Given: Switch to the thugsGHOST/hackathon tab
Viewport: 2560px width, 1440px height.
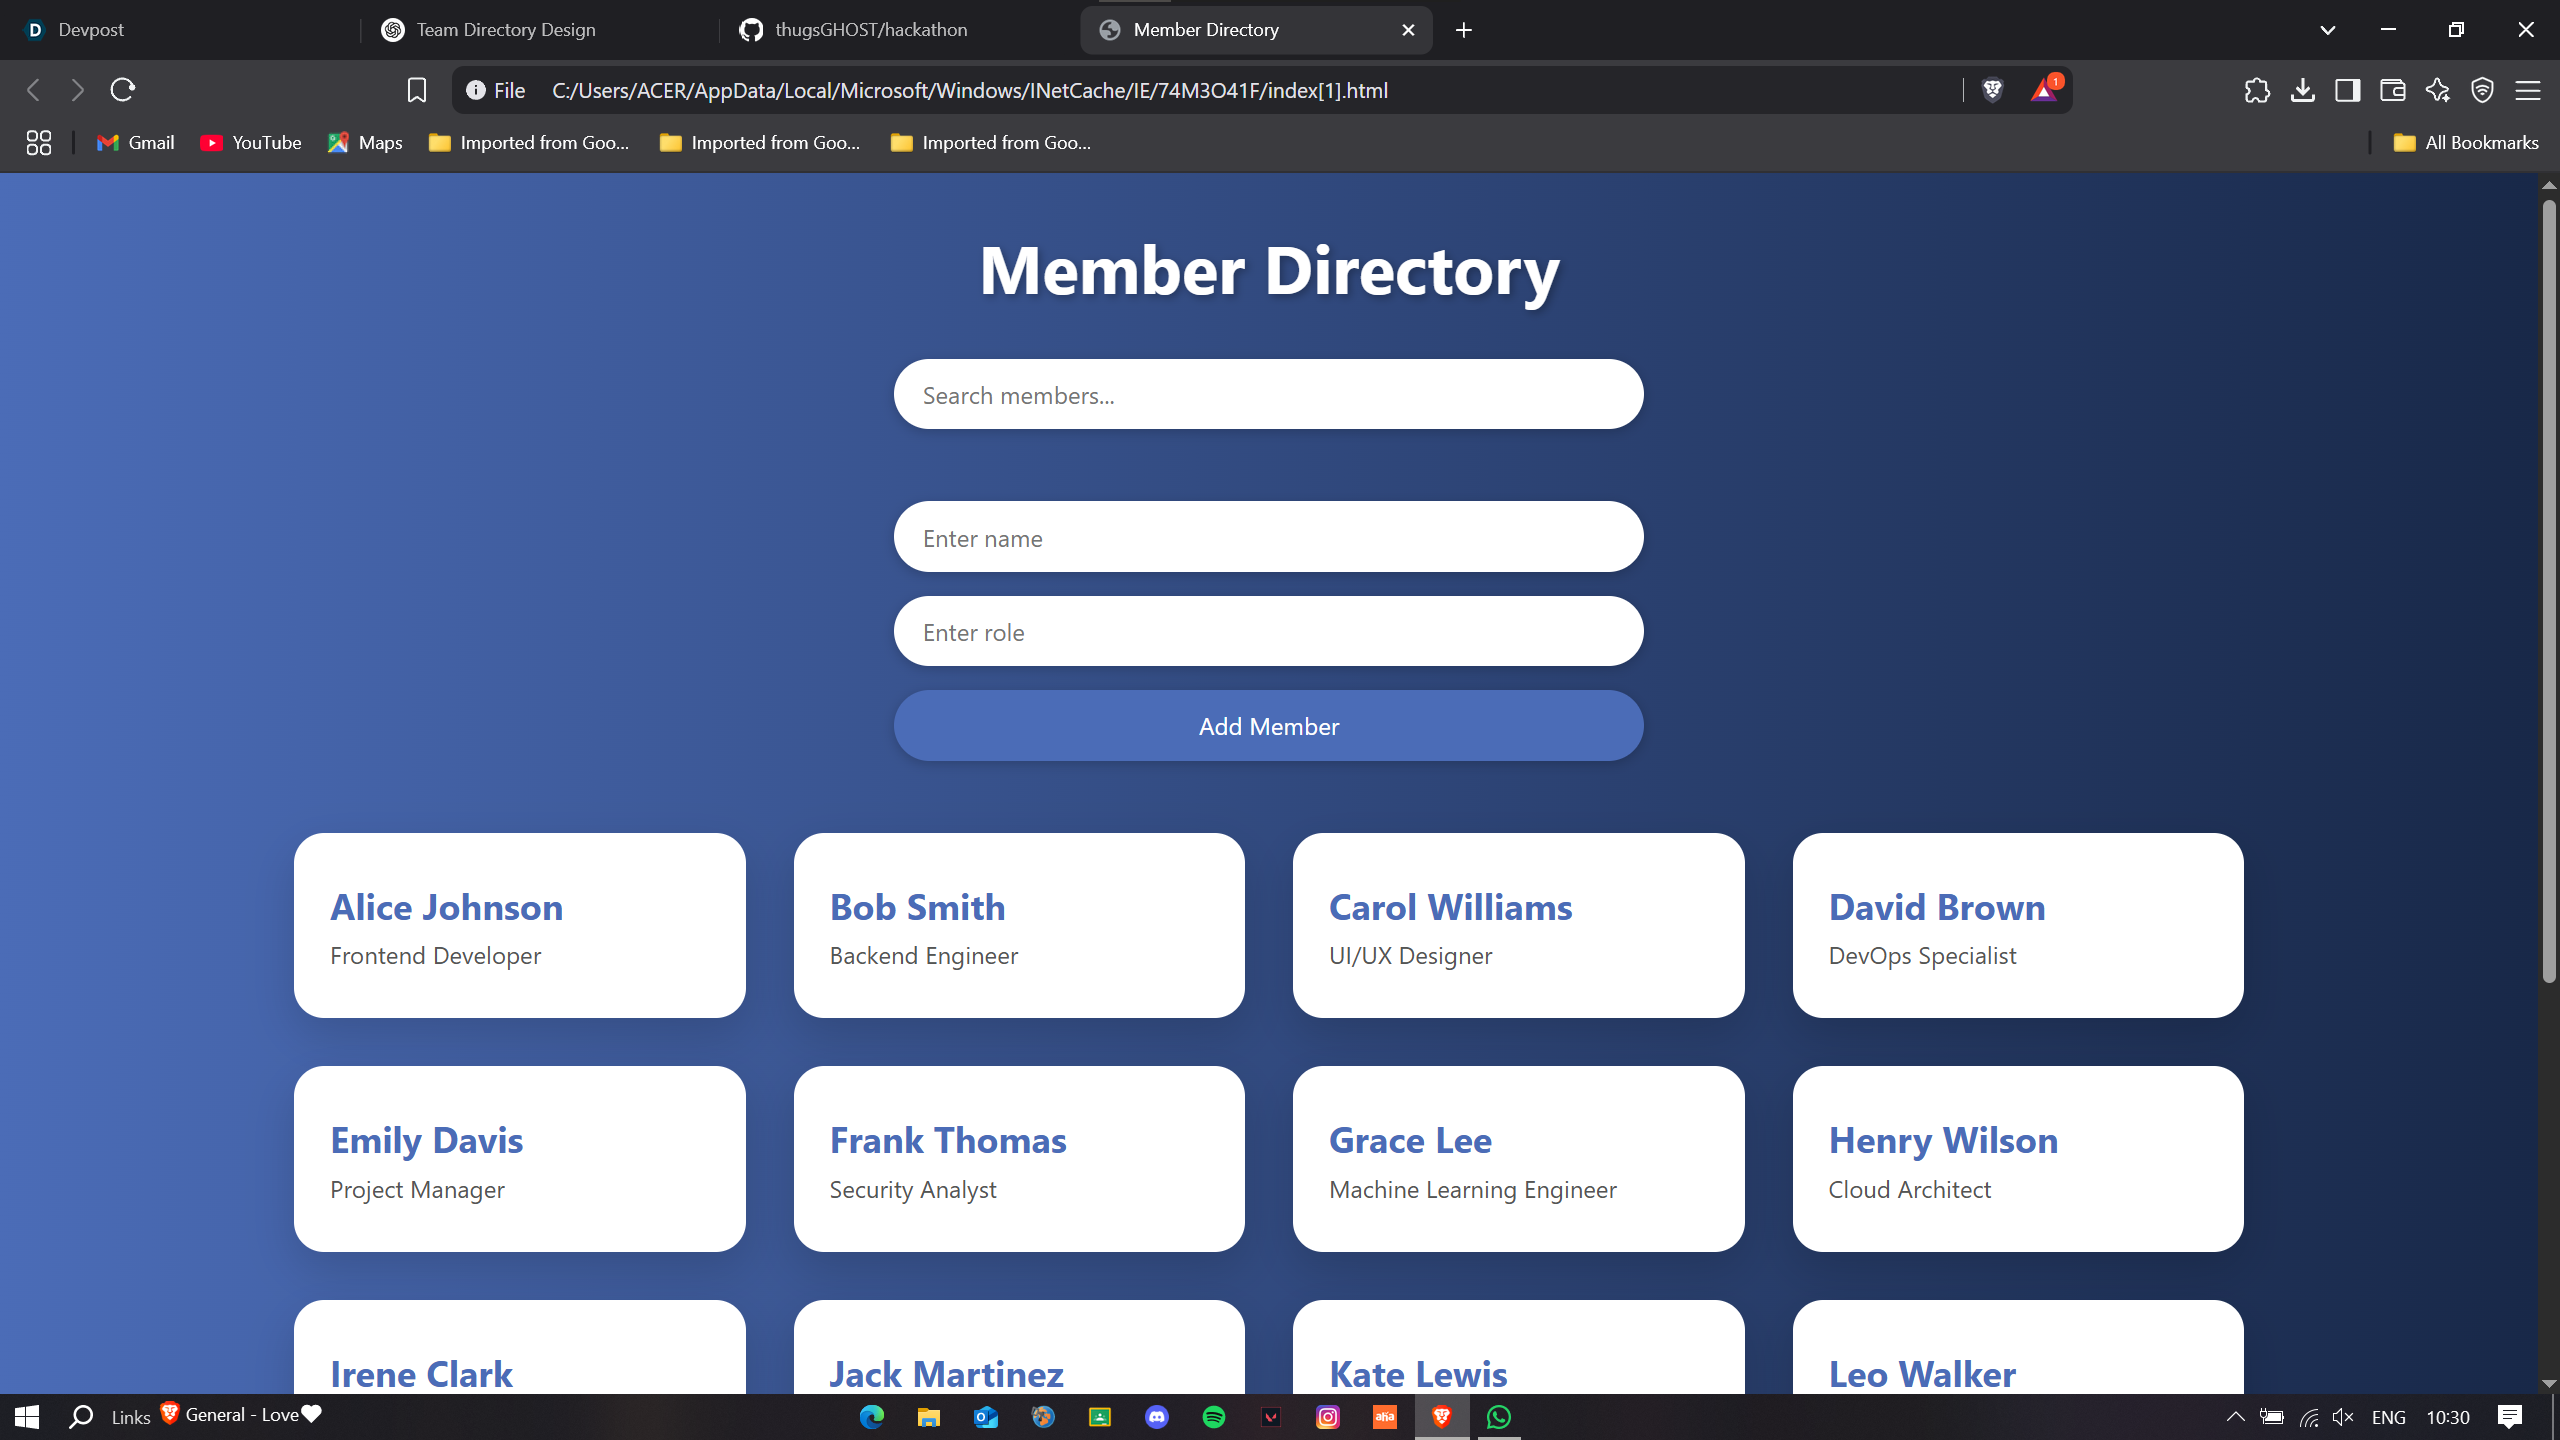Looking at the screenshot, I should click(x=870, y=30).
